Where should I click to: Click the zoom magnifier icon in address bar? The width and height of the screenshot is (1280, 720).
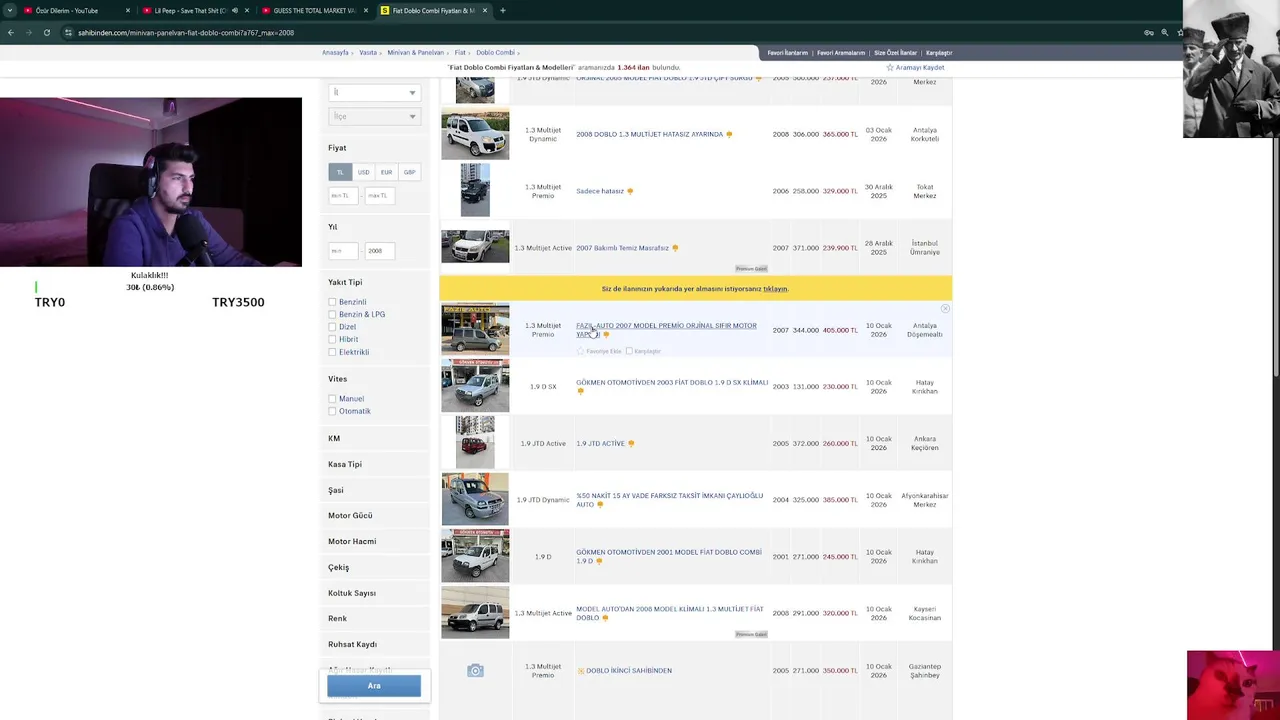point(1164,32)
